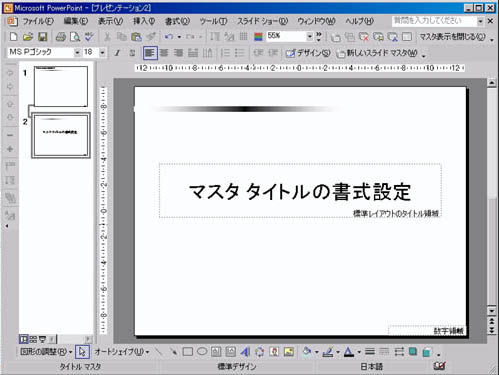Insert a diagram or organization chart
This screenshot has width=499, height=375.
pyautogui.click(x=260, y=352)
